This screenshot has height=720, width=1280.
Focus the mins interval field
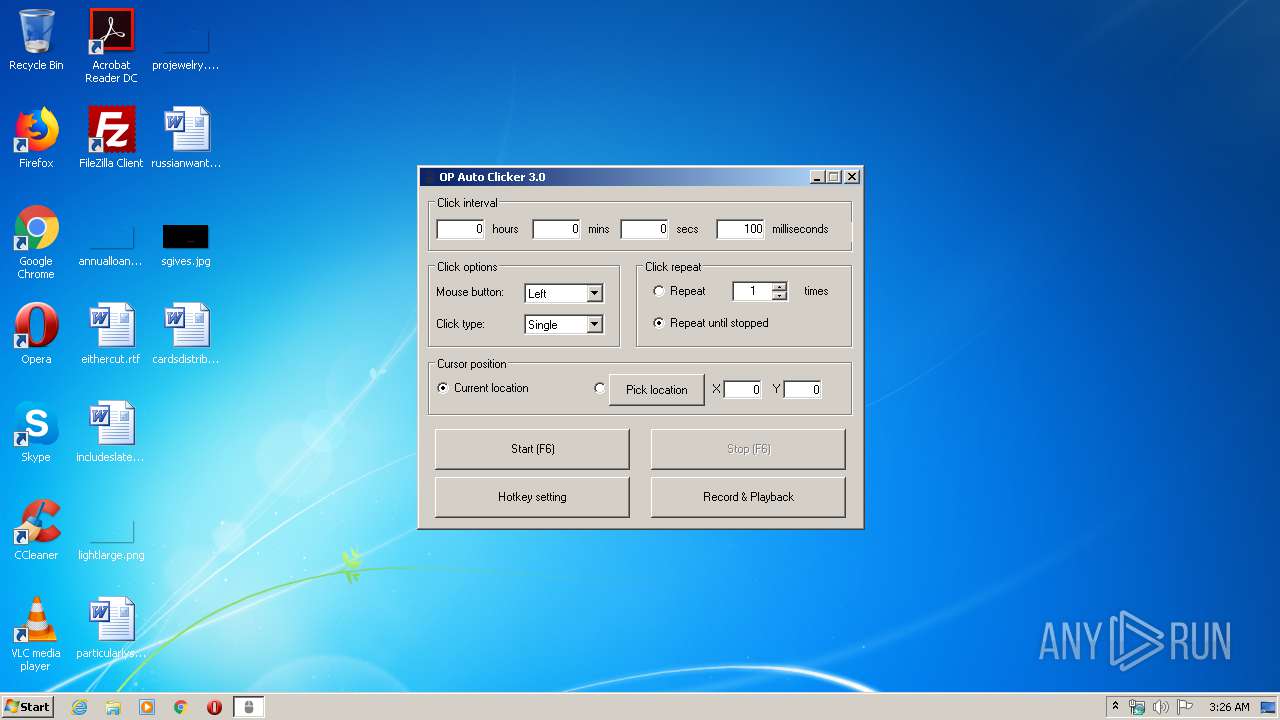[557, 229]
